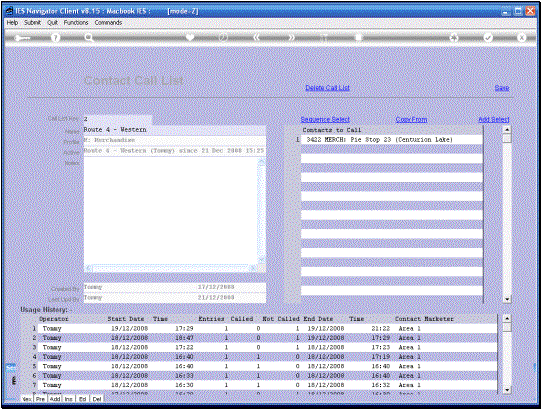Click the Contacts to Call scrollbar down arrow
The height and width of the screenshot is (409, 541).
(506, 299)
